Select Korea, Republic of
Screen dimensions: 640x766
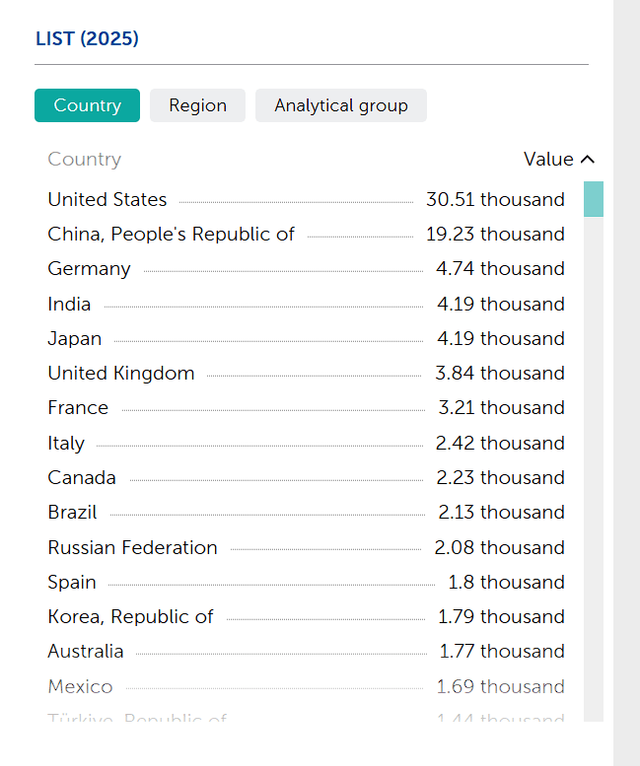tap(130, 616)
